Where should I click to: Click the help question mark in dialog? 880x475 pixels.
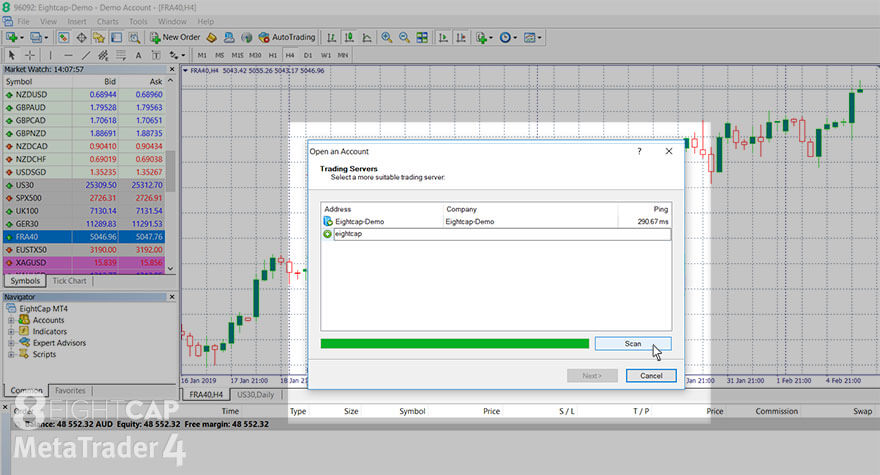point(639,151)
